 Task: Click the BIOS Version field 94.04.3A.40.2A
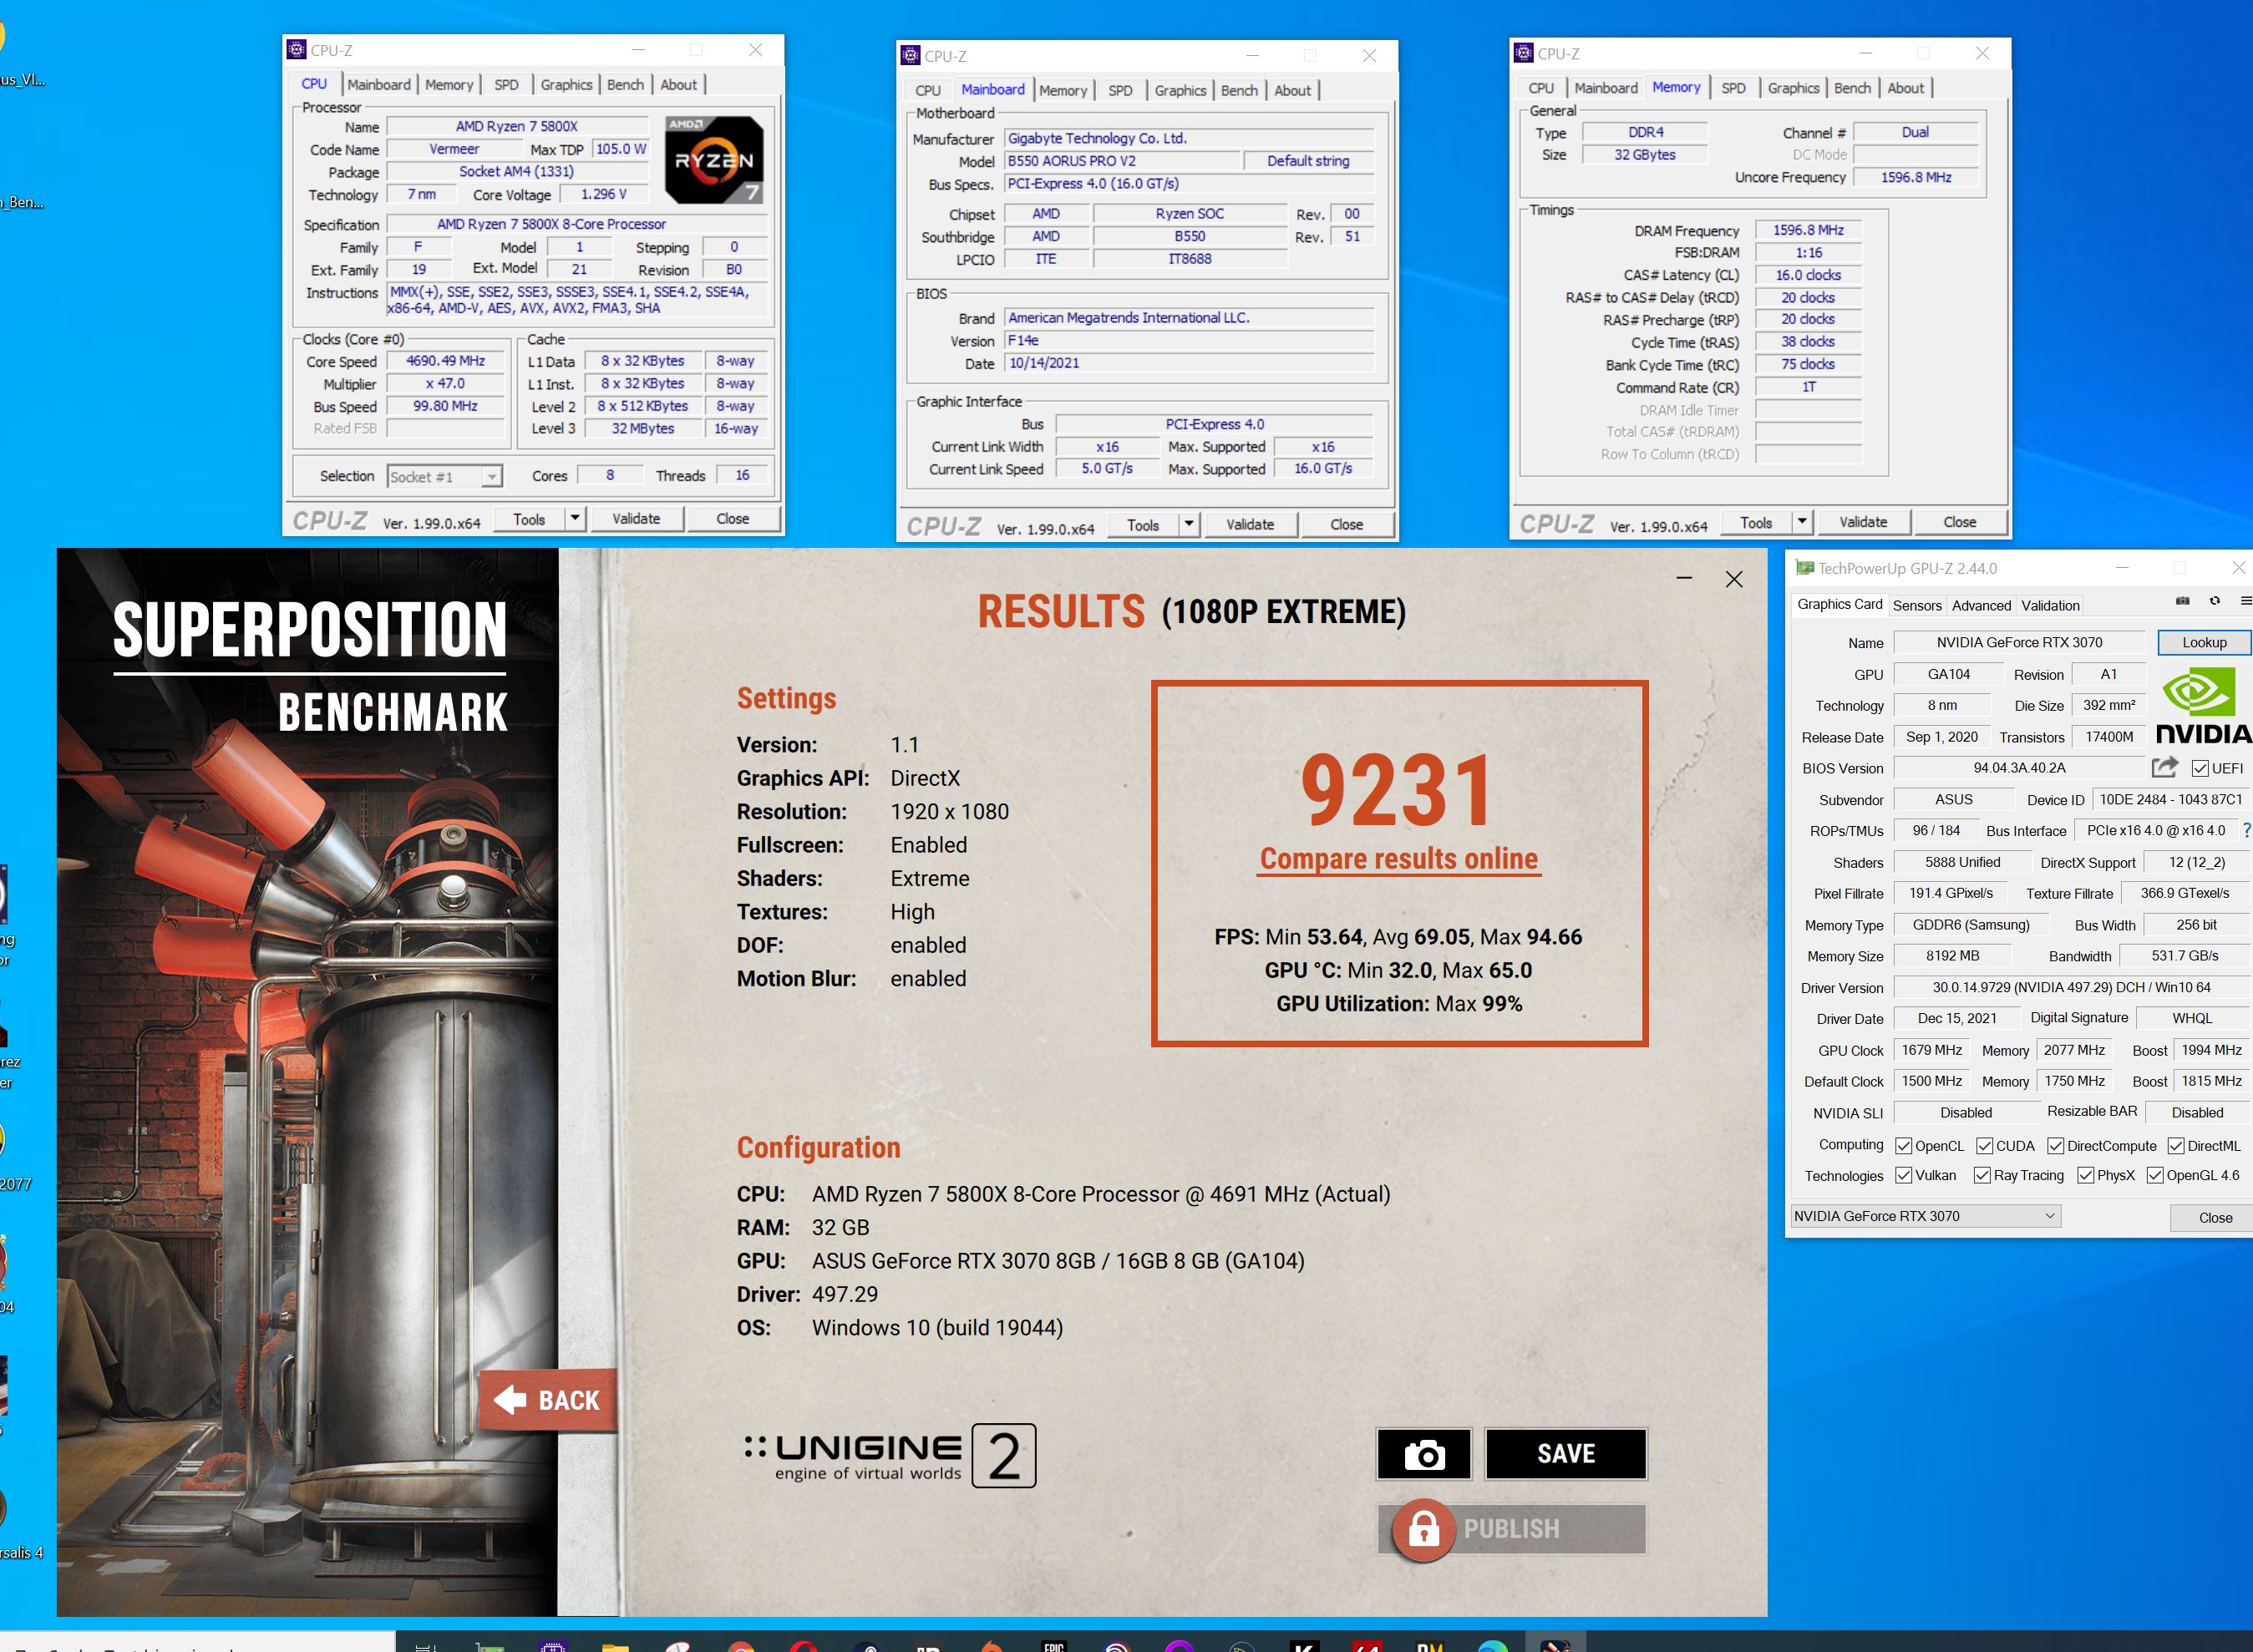point(2019,768)
